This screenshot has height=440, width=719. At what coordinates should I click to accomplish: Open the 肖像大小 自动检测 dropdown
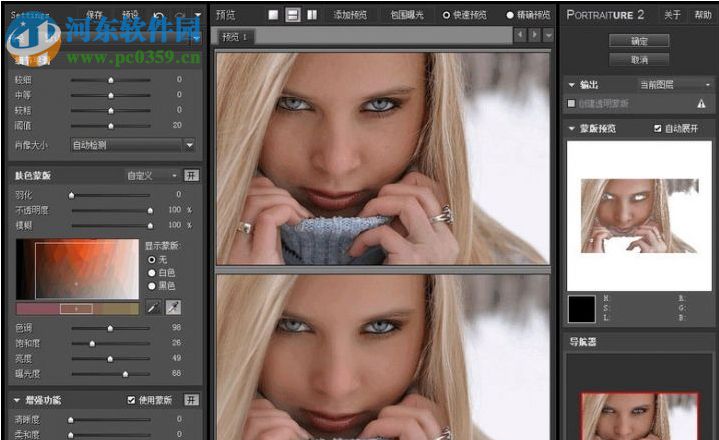click(x=133, y=145)
